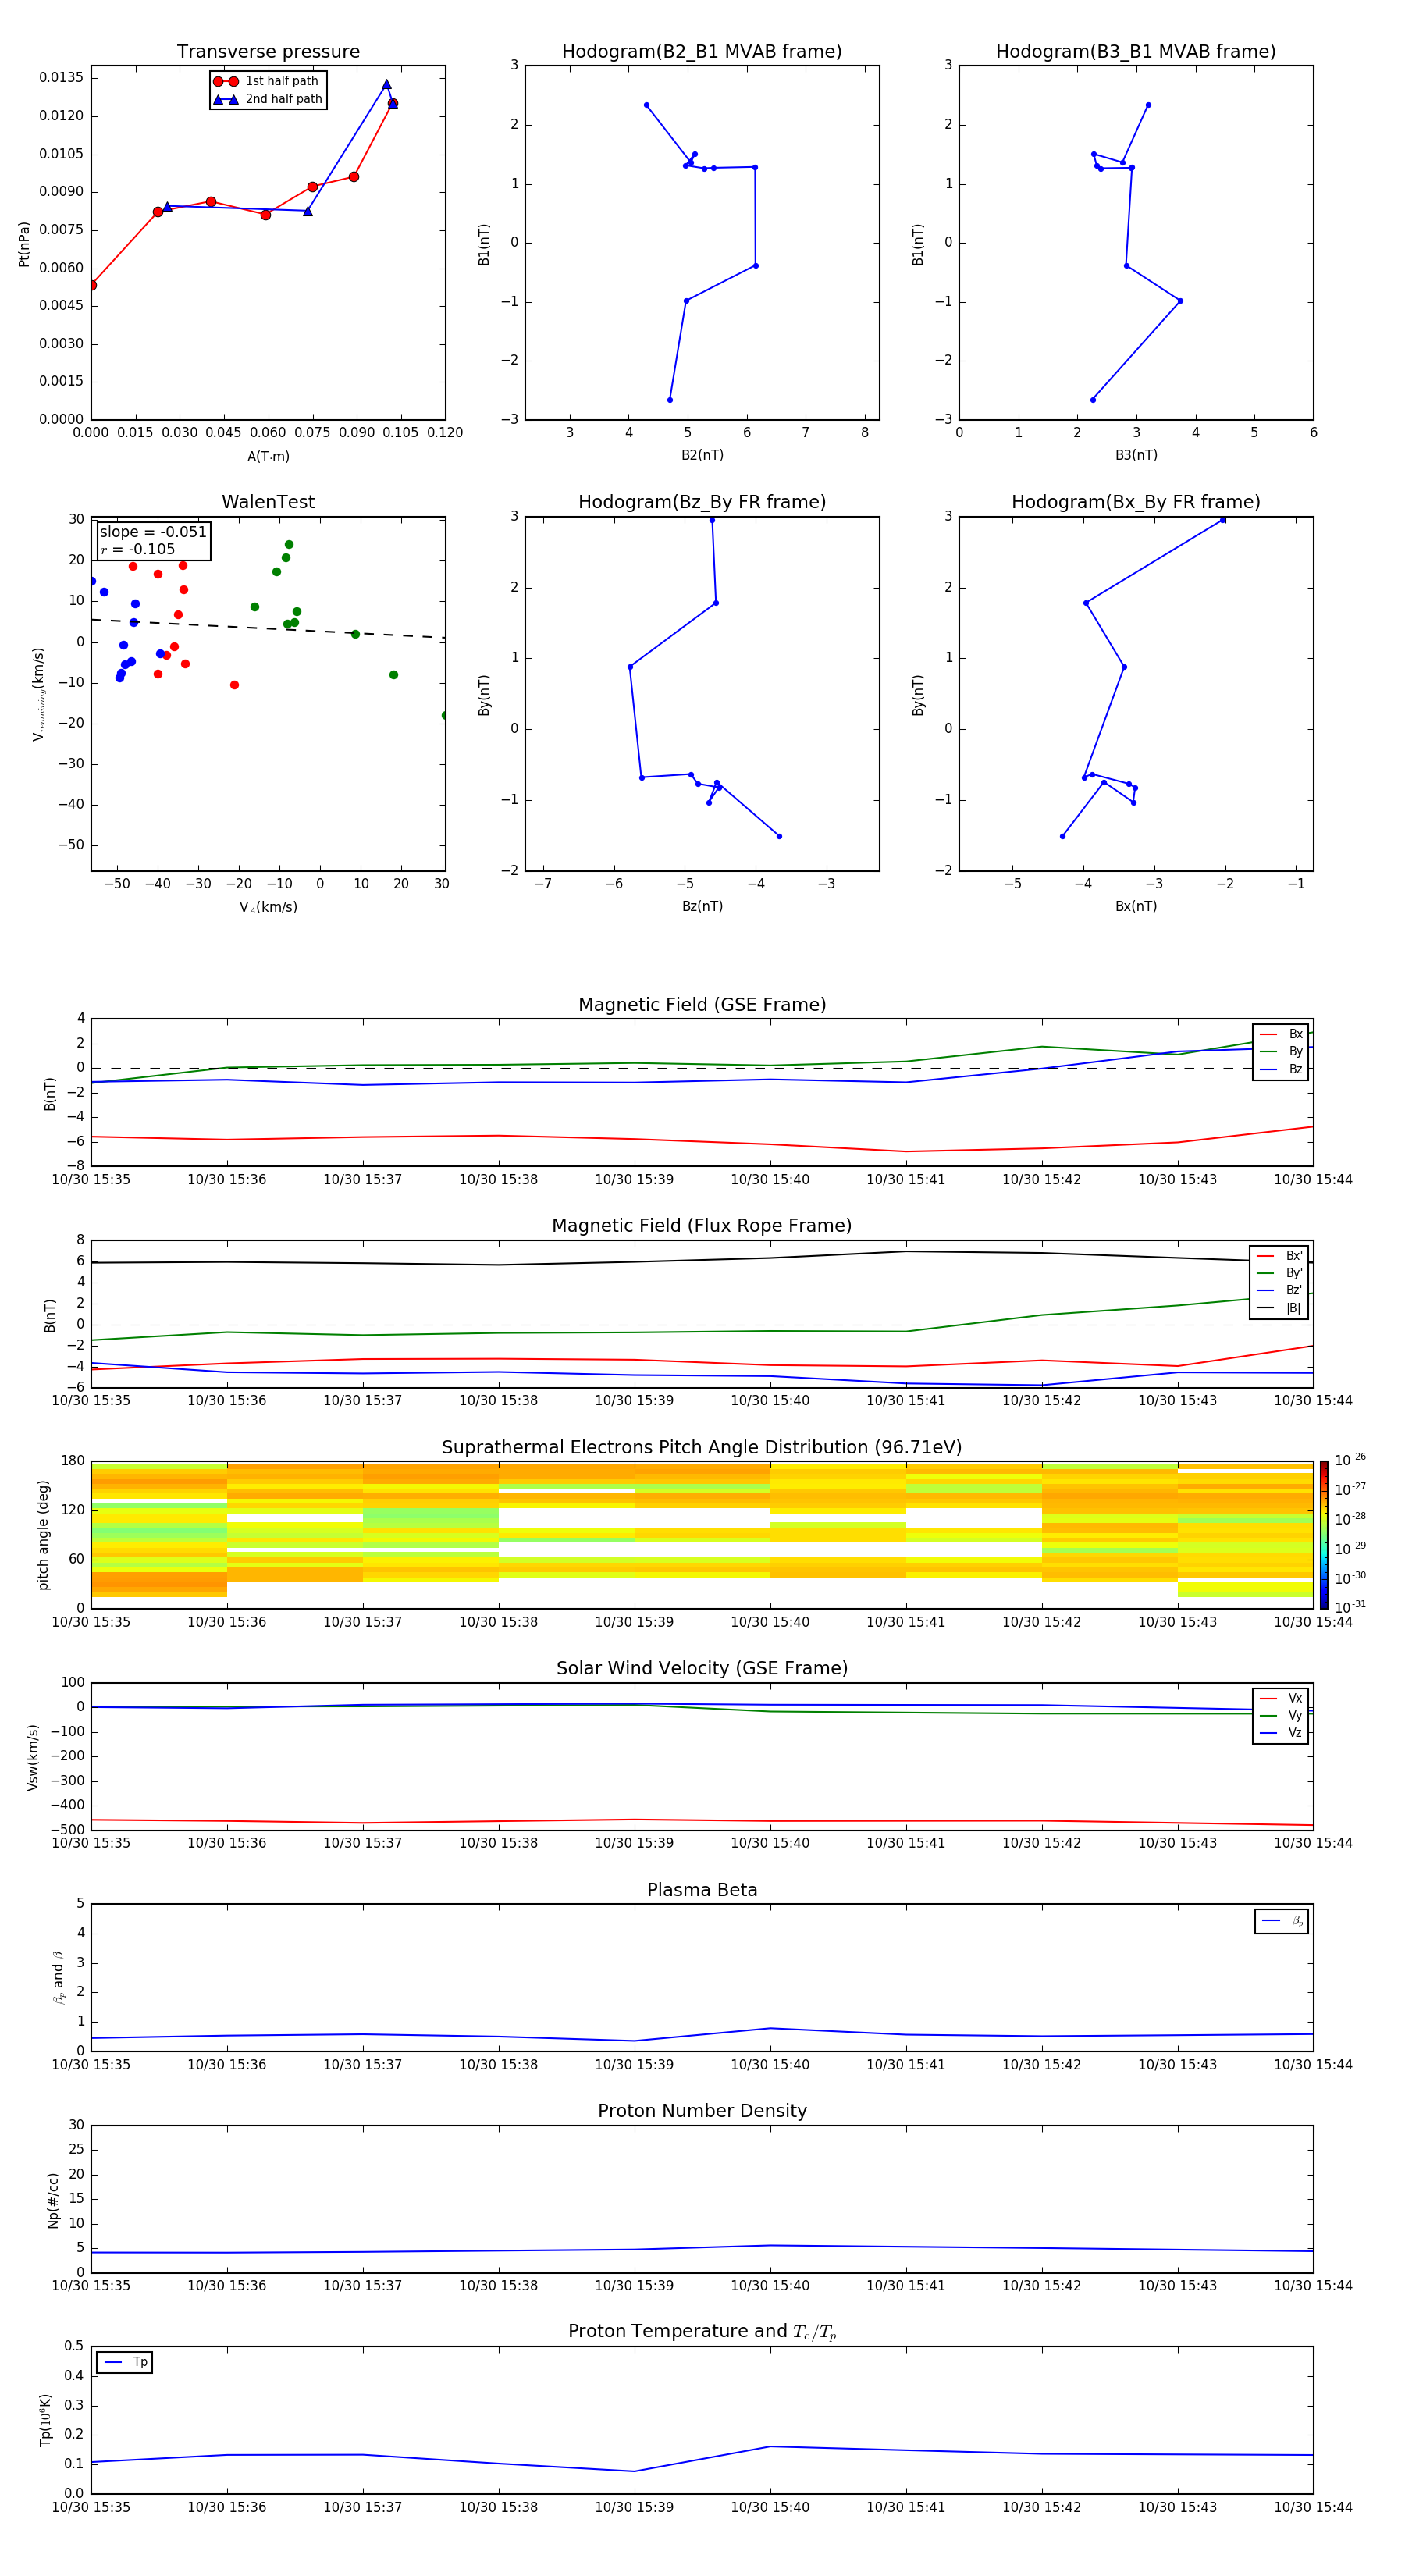Image resolution: width=1405 pixels, height=2576 pixels.
Task: Click the pitch angle colorbar
Action: pos(1324,1534)
